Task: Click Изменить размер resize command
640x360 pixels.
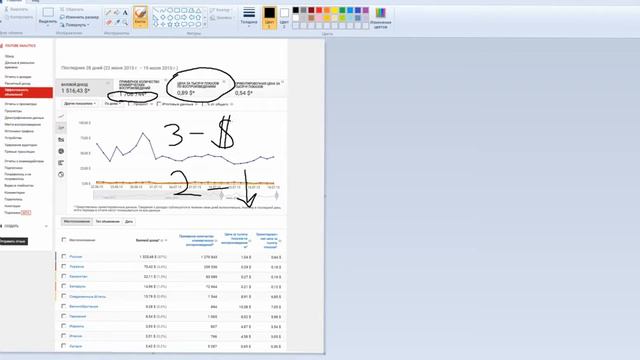Action: [x=80, y=17]
